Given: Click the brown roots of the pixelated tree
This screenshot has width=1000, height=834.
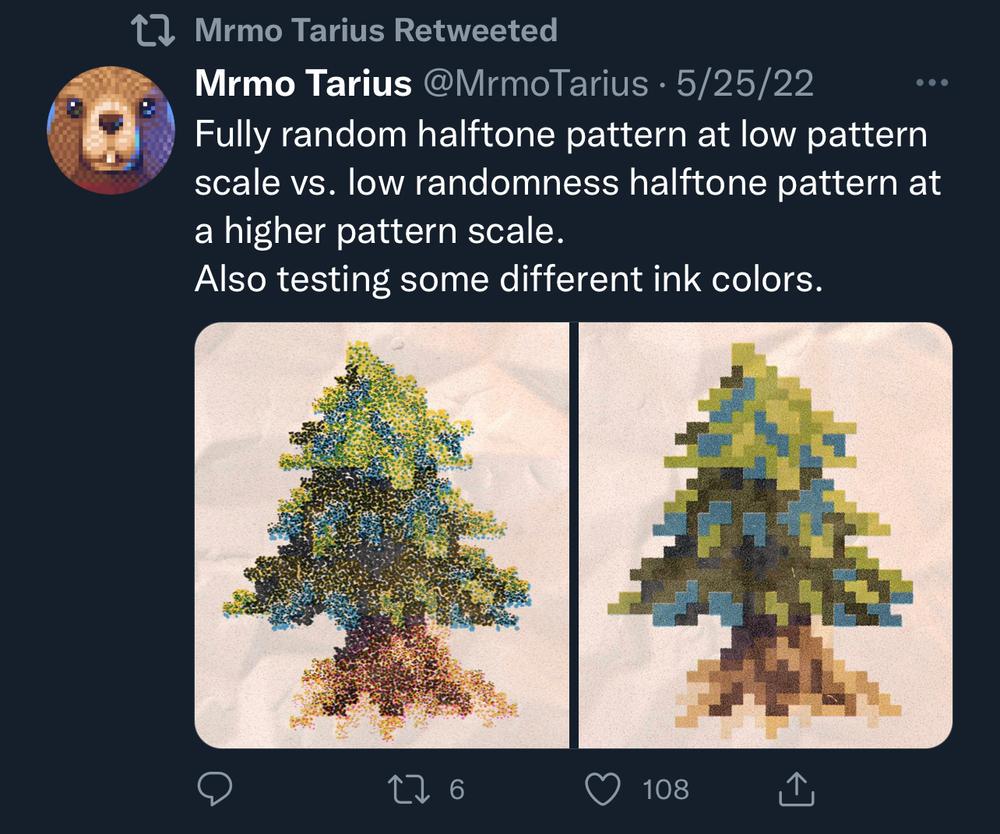Looking at the screenshot, I should [x=788, y=678].
